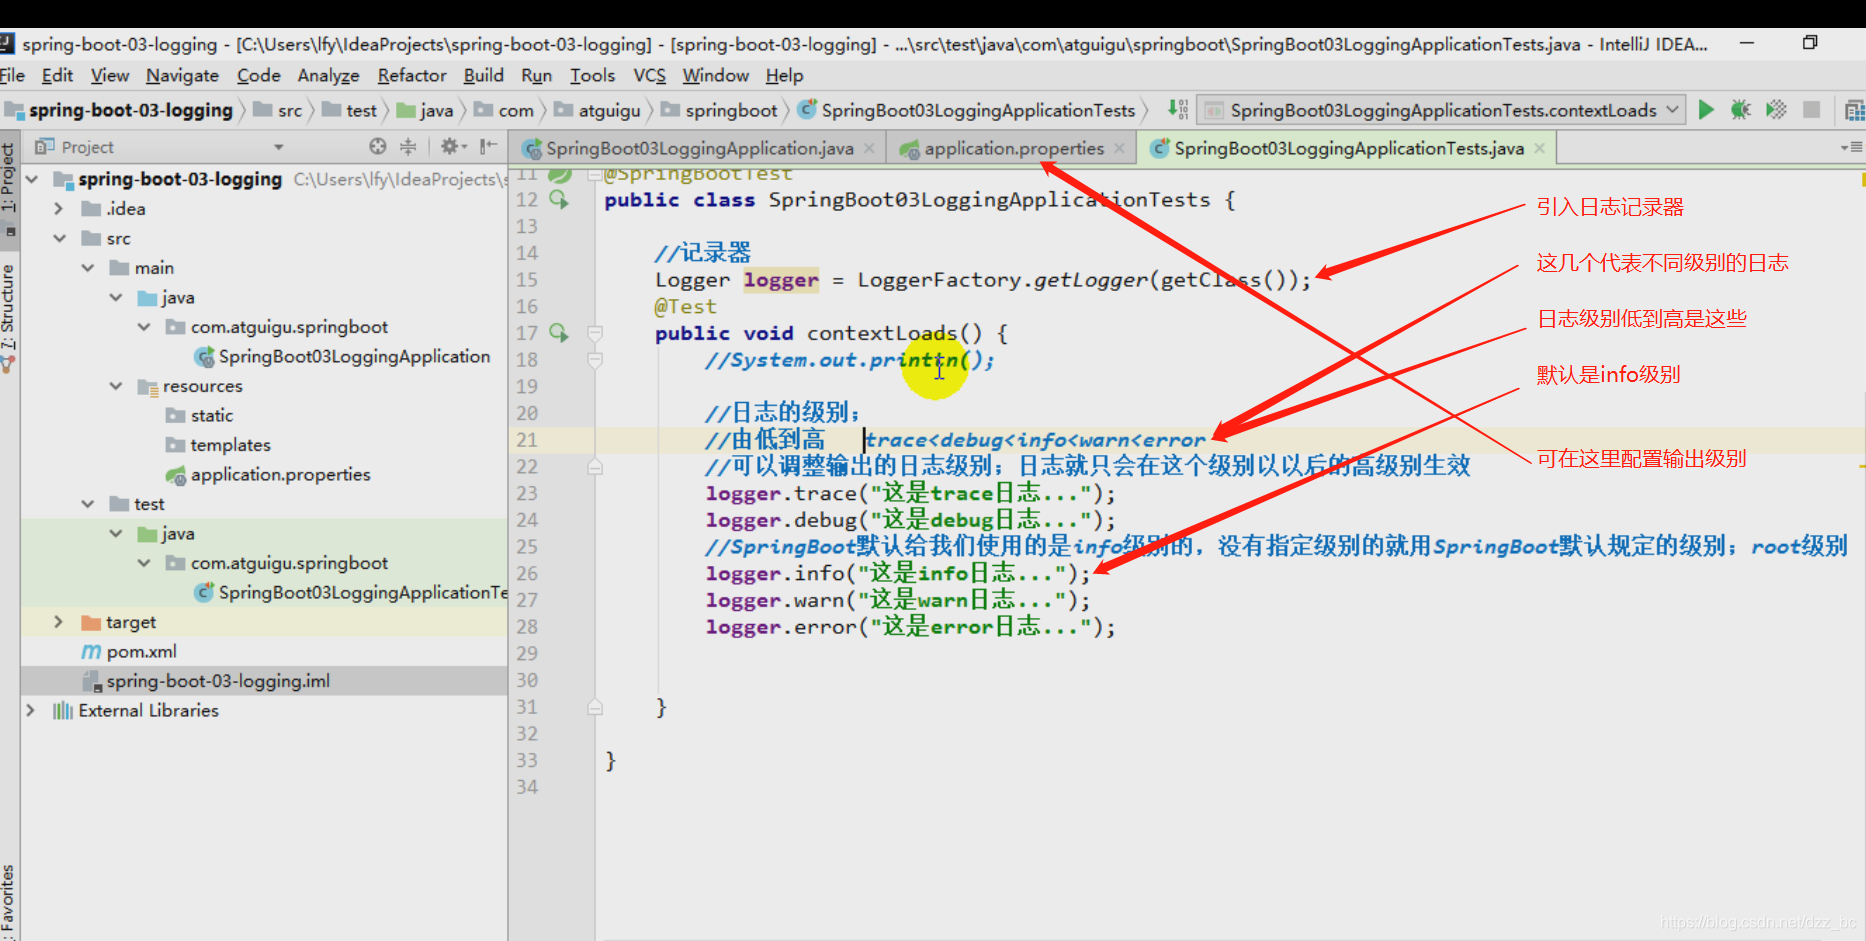Screen dimensions: 1866x941
Task: Close the SpringBoot03LoggingApplicationTests.java tab
Action: [1539, 148]
